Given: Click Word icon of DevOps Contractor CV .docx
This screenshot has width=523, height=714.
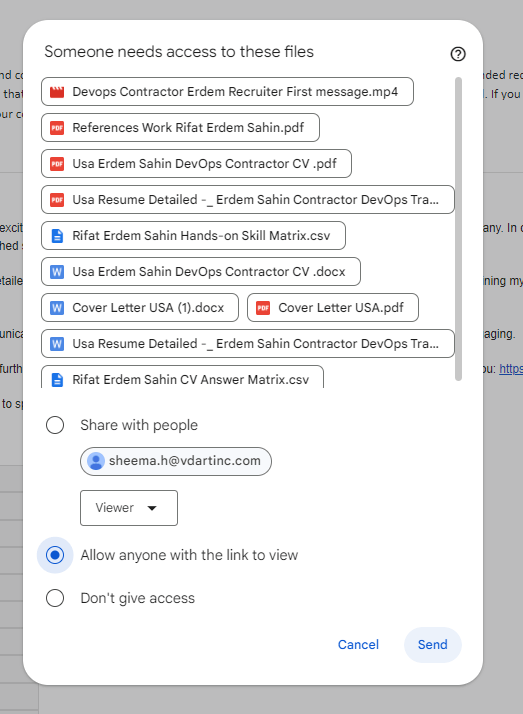Looking at the screenshot, I should click(57, 272).
